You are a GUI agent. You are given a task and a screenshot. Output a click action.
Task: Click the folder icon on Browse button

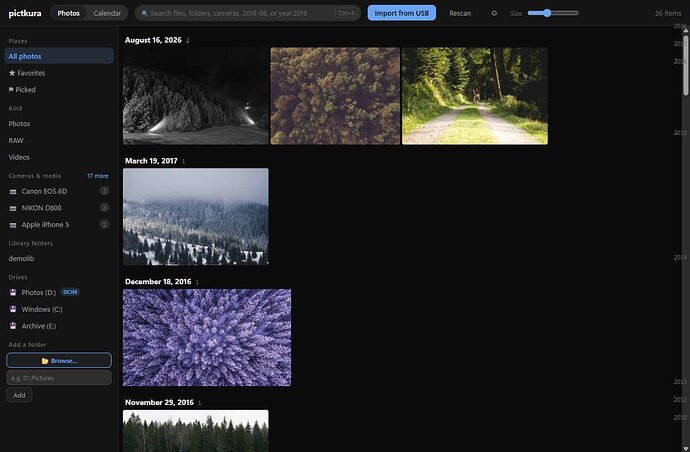[44, 361]
